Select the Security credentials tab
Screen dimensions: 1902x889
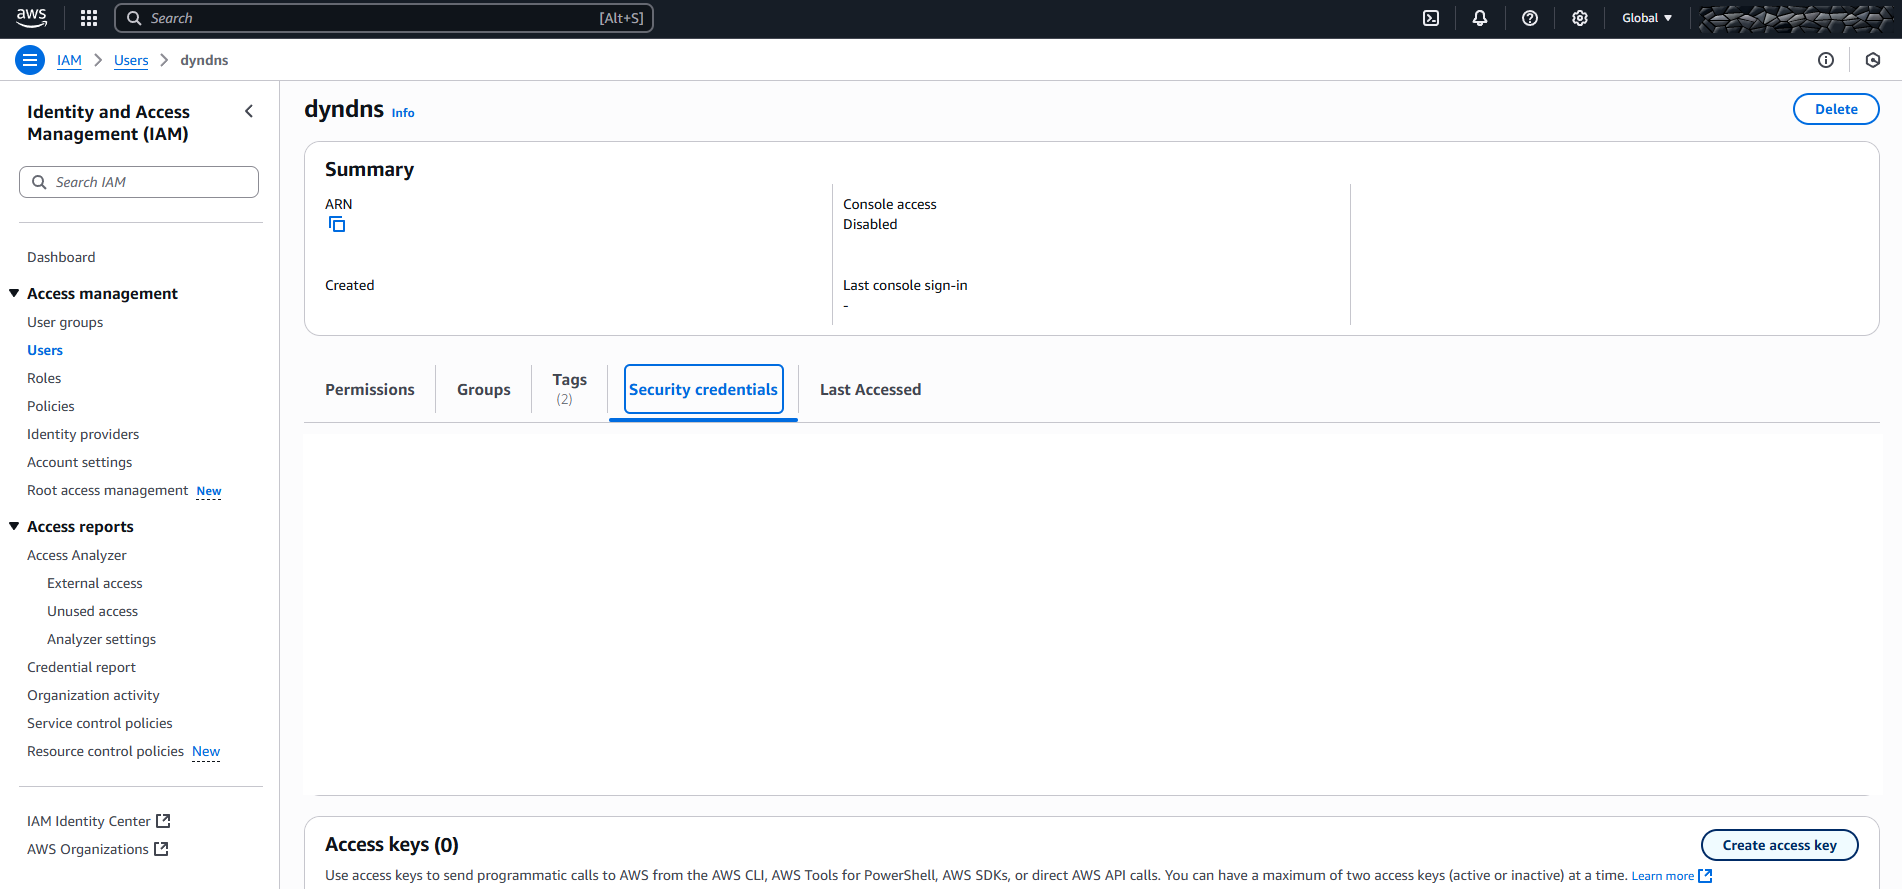tap(703, 390)
